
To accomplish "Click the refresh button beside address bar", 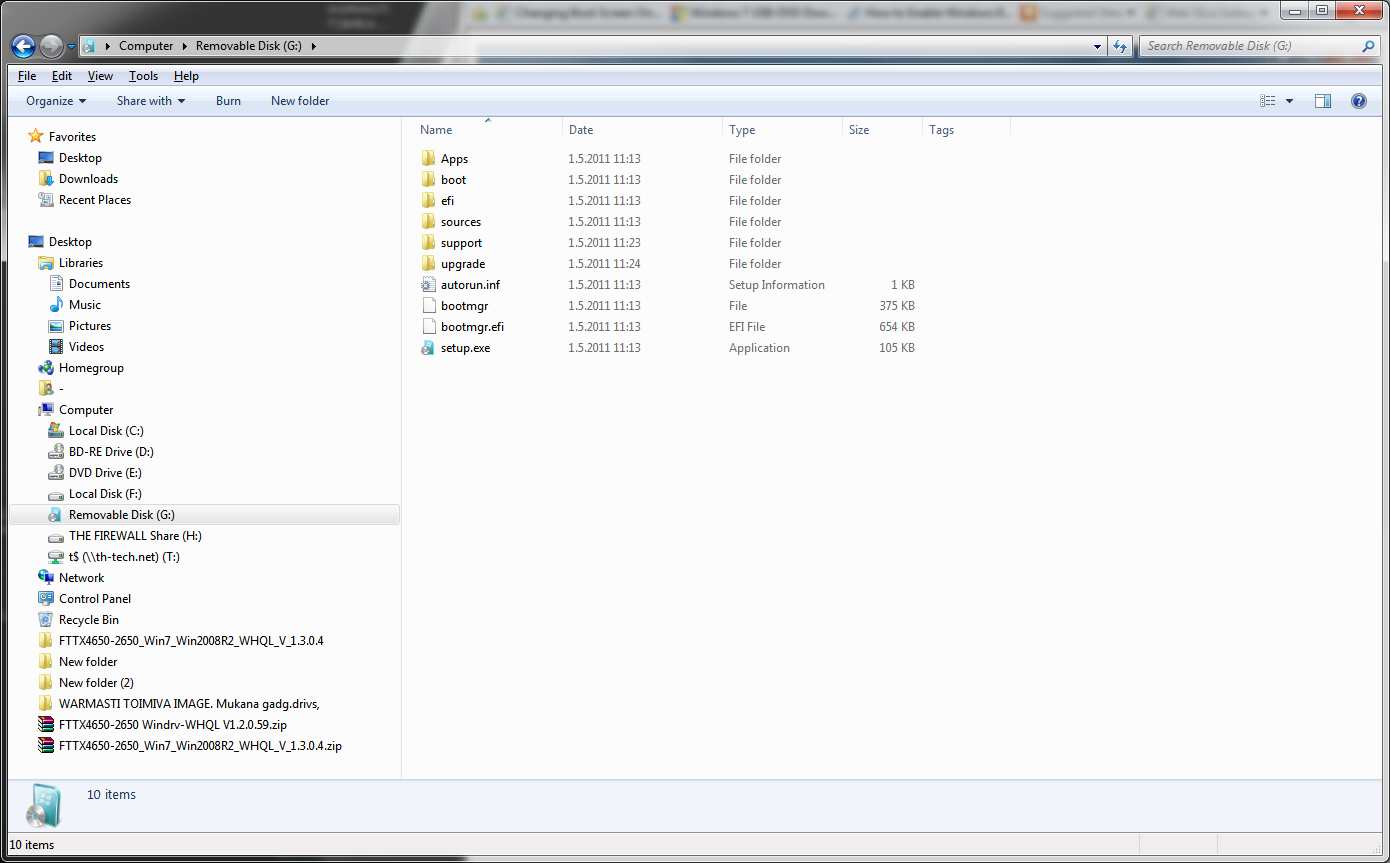I will (1120, 46).
